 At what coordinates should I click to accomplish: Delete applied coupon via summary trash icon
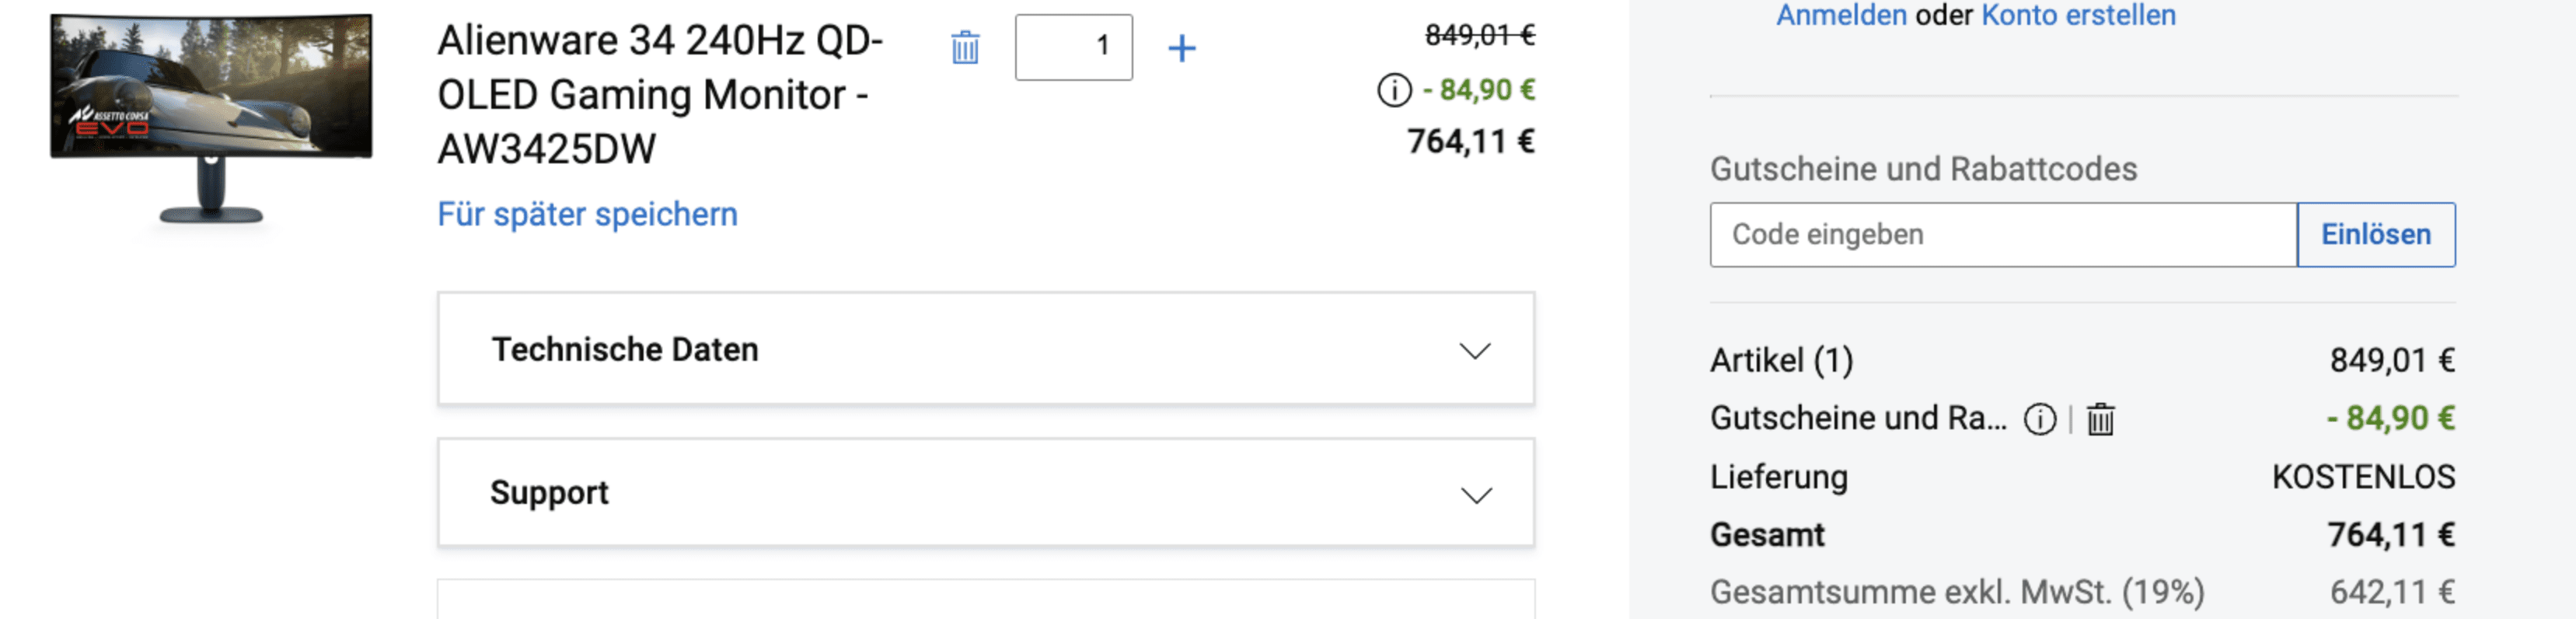click(2100, 419)
